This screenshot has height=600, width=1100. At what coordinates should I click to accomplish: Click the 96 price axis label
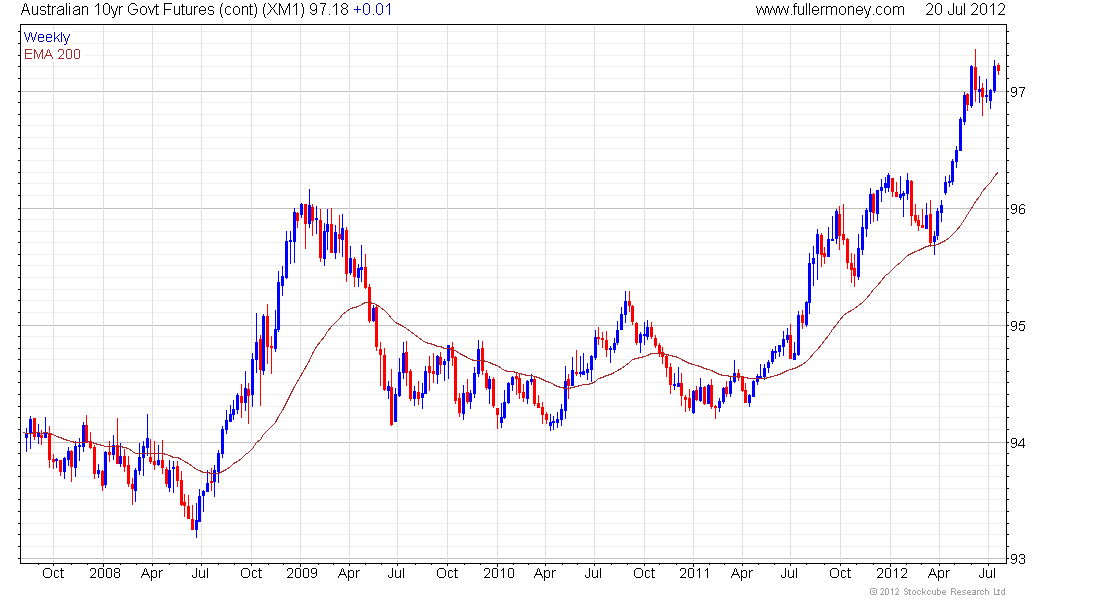click(1018, 209)
